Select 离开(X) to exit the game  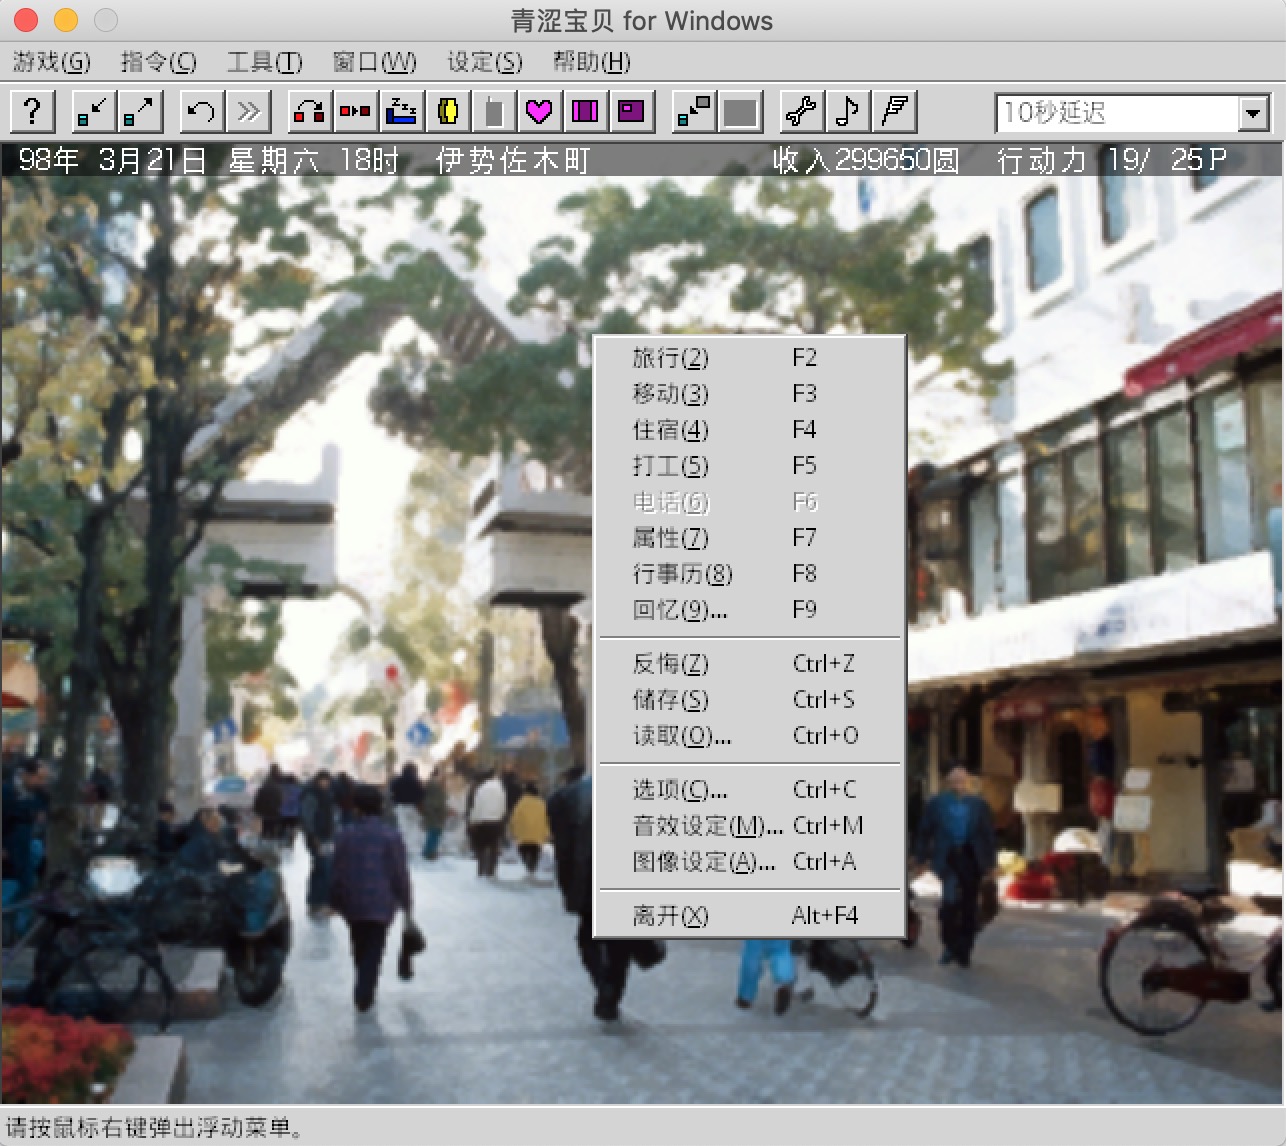click(x=749, y=916)
